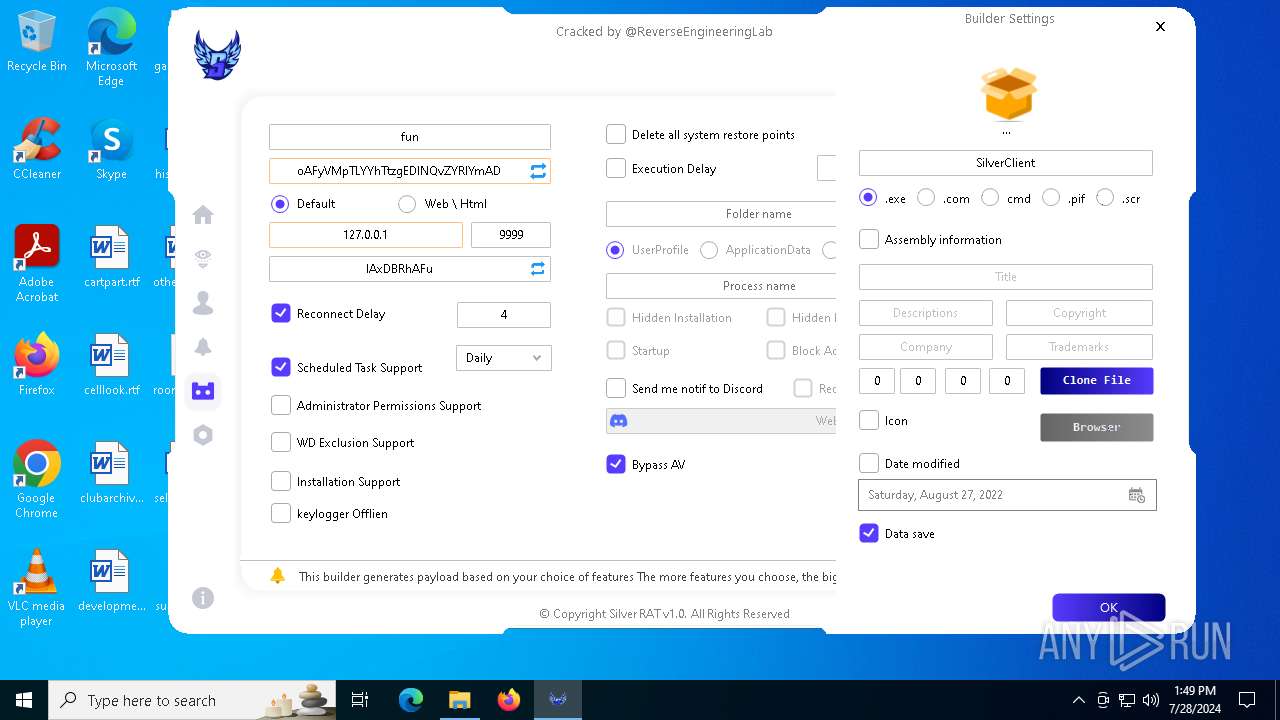Screen dimensions: 1280x720
Task: Open the settings hexagon sidebar icon
Action: [x=203, y=435]
